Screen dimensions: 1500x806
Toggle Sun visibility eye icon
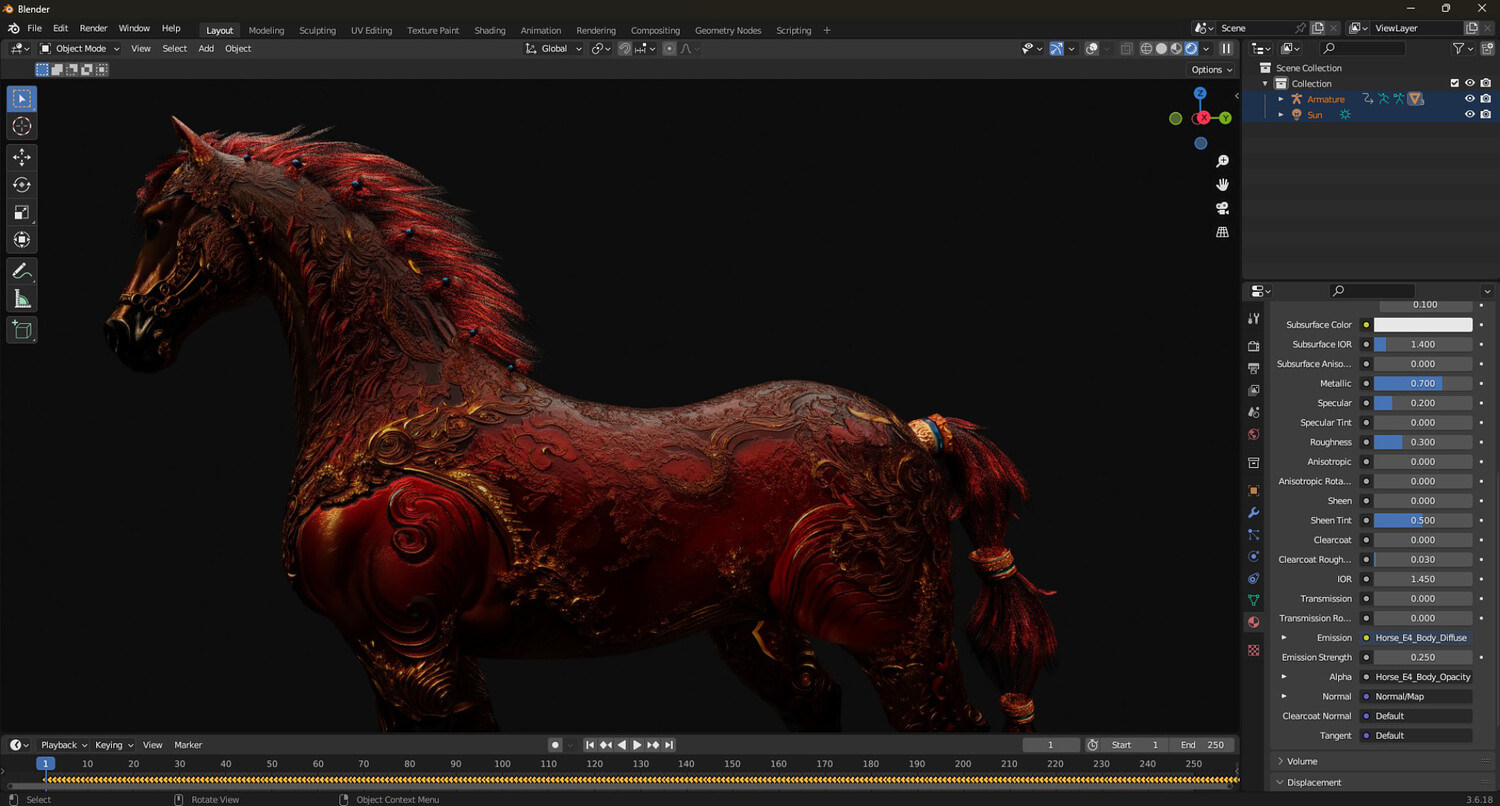coord(1469,115)
